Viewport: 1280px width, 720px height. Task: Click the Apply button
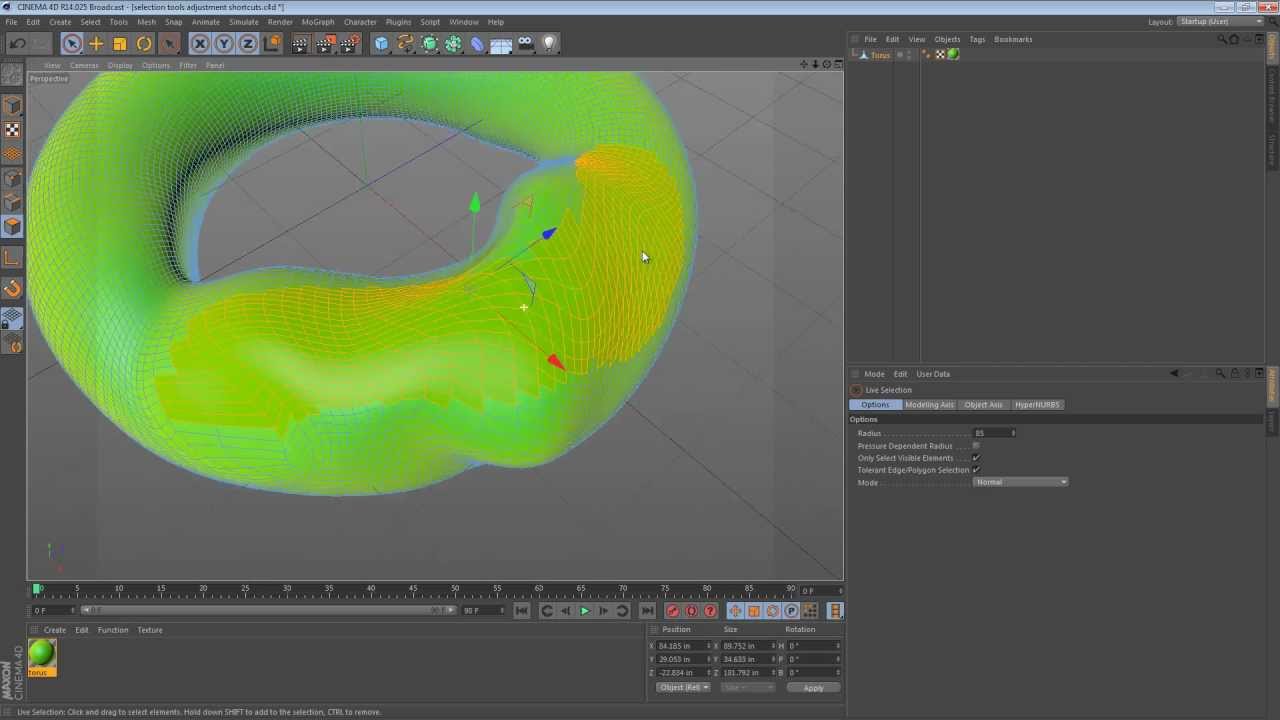[813, 688]
